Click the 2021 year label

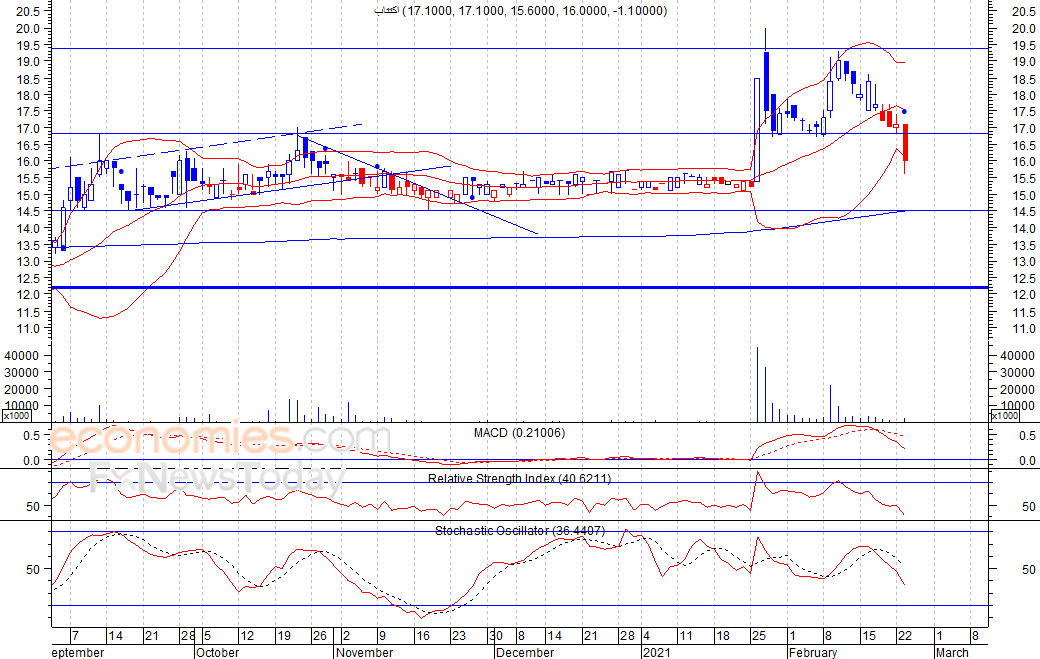click(x=657, y=652)
